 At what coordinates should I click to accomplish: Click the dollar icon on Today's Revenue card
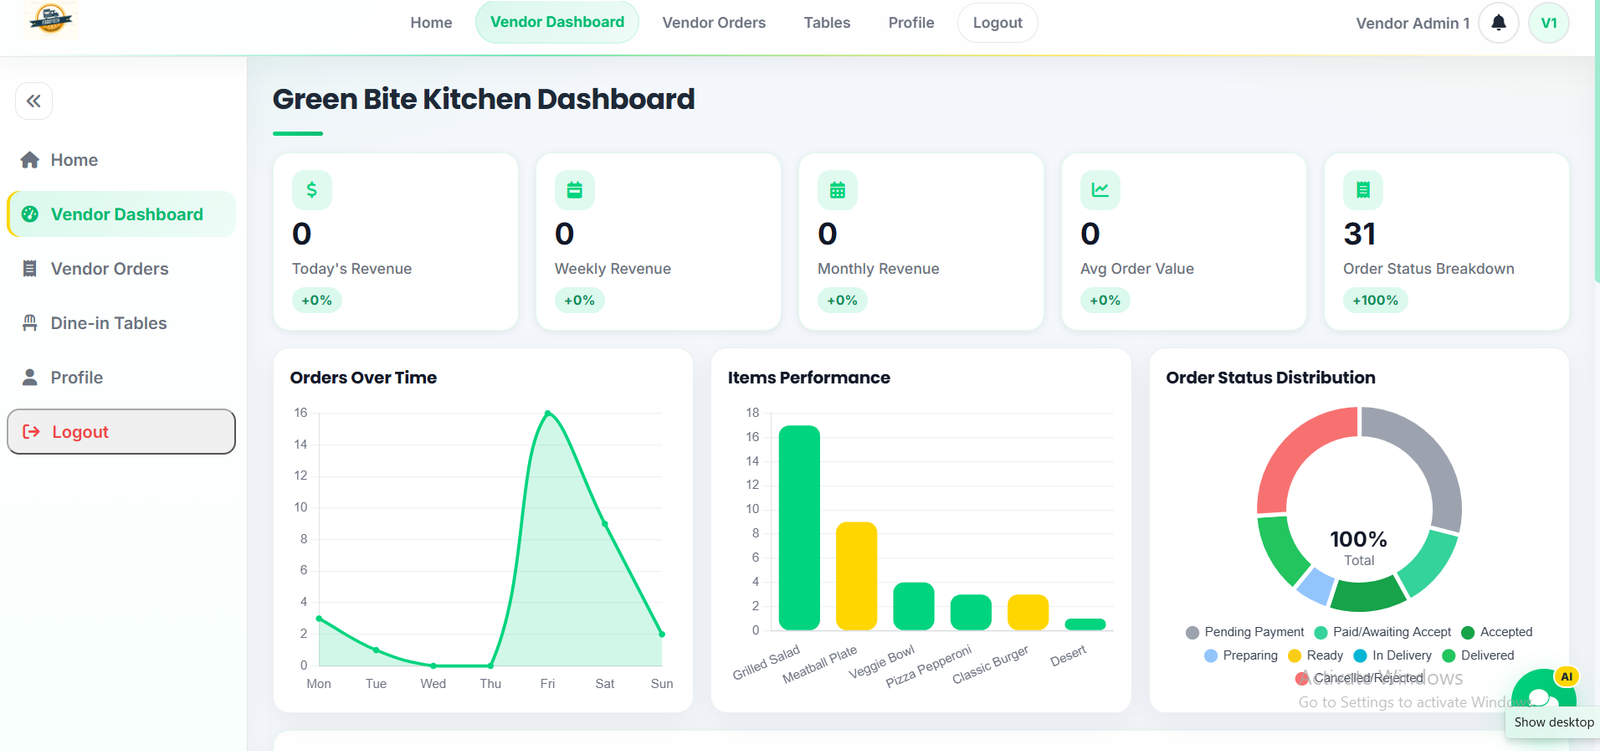(x=312, y=190)
